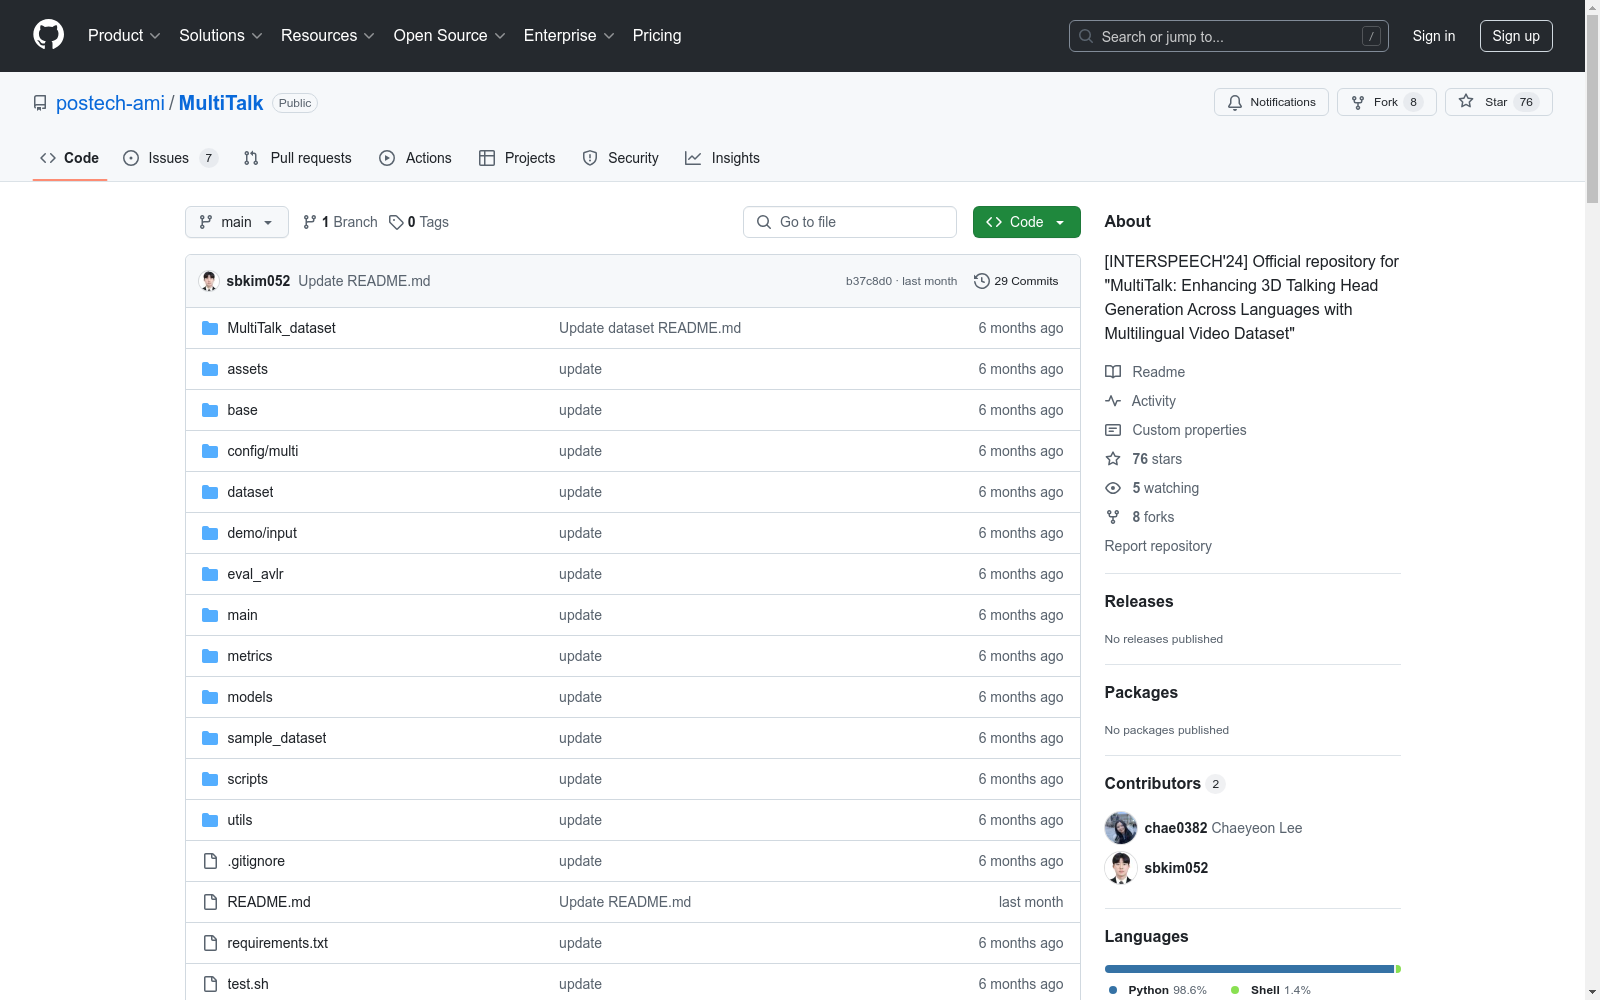Open the Security tab
The height and width of the screenshot is (1000, 1600).
(621, 158)
